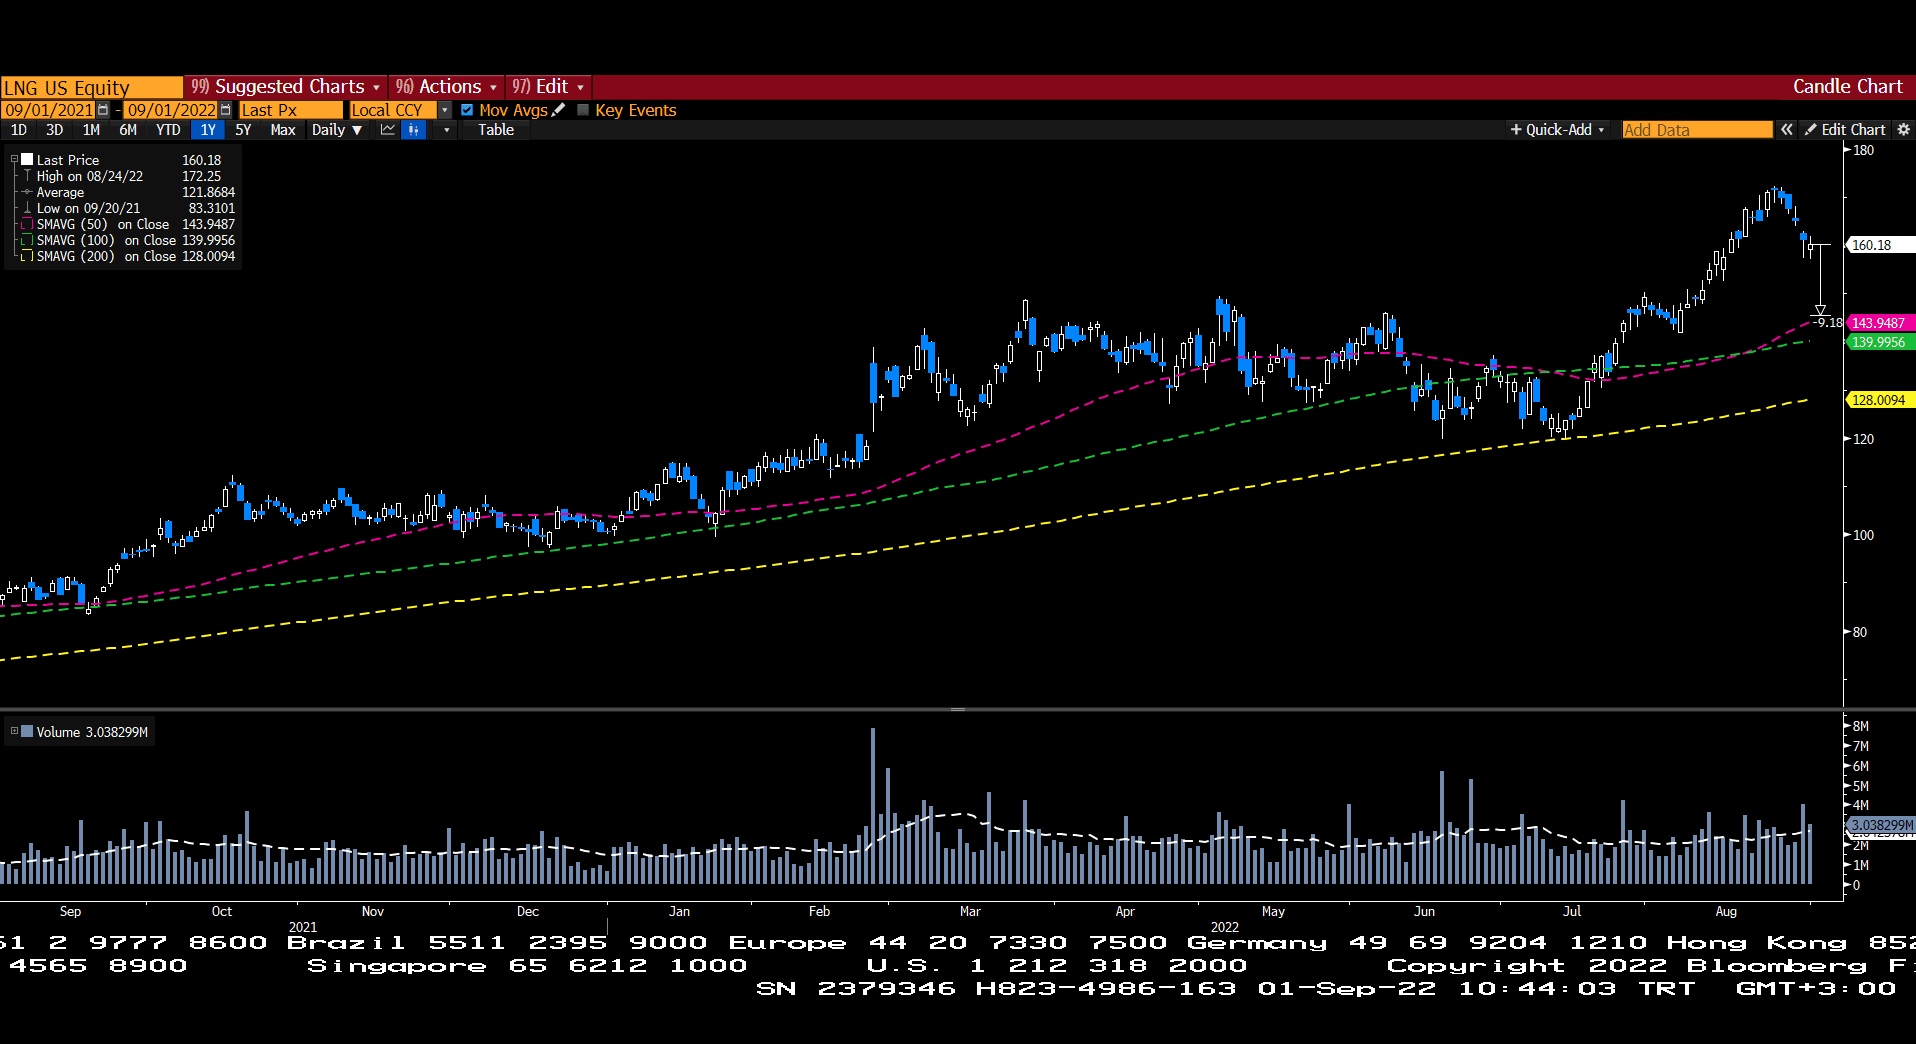
Task: Click the pink SMAVG (50) color swatch
Action: pos(28,225)
